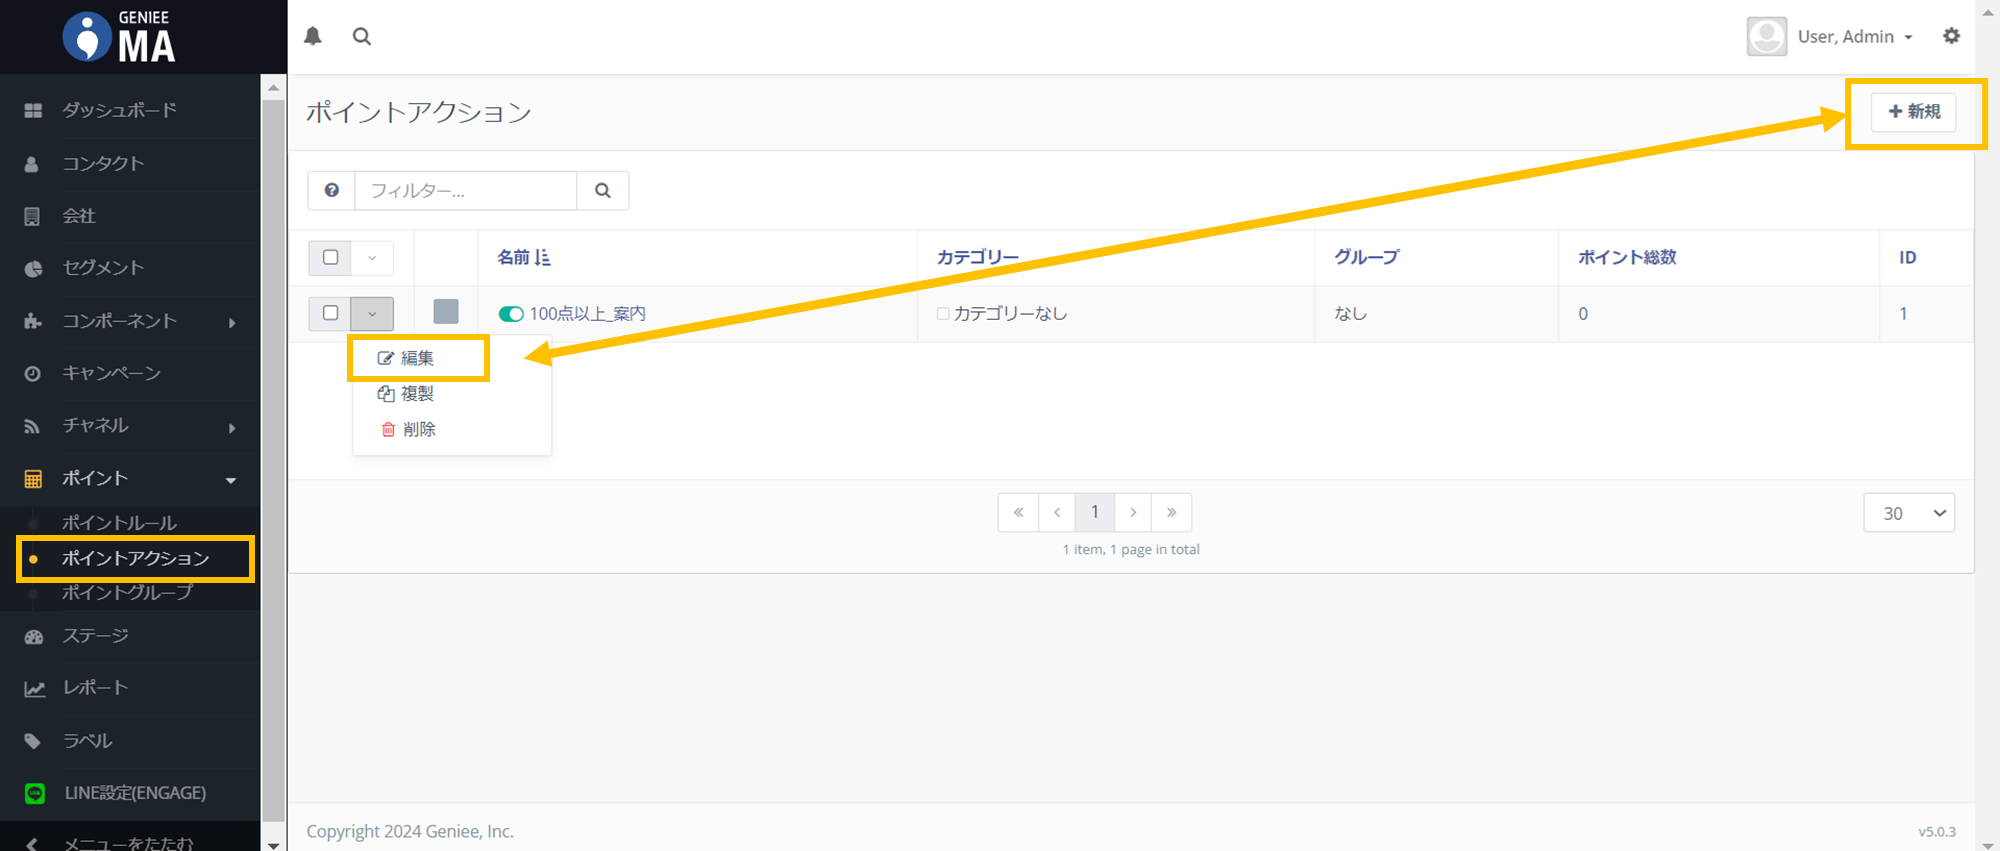Open the top bar search icon
Viewport: 2000px width, 851px height.
pos(362,36)
